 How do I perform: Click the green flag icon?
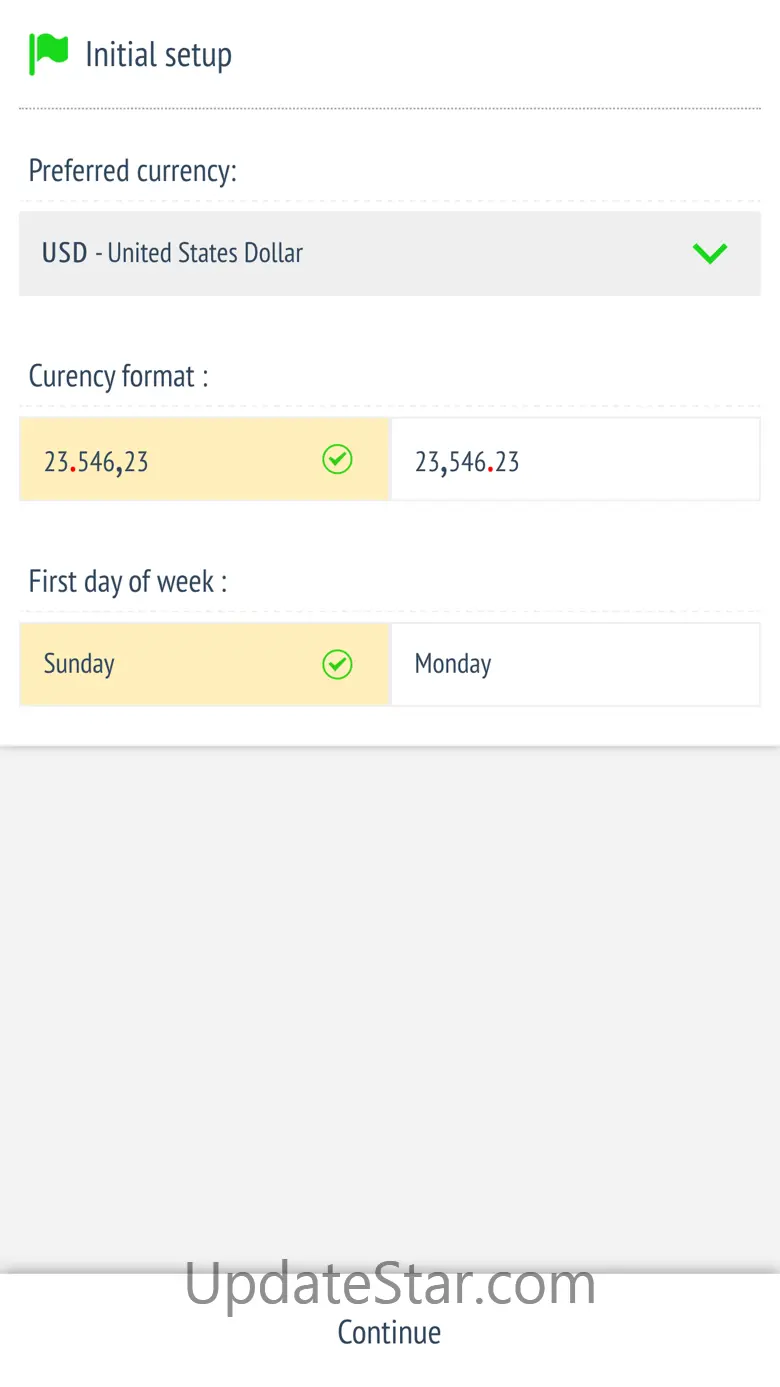(48, 54)
